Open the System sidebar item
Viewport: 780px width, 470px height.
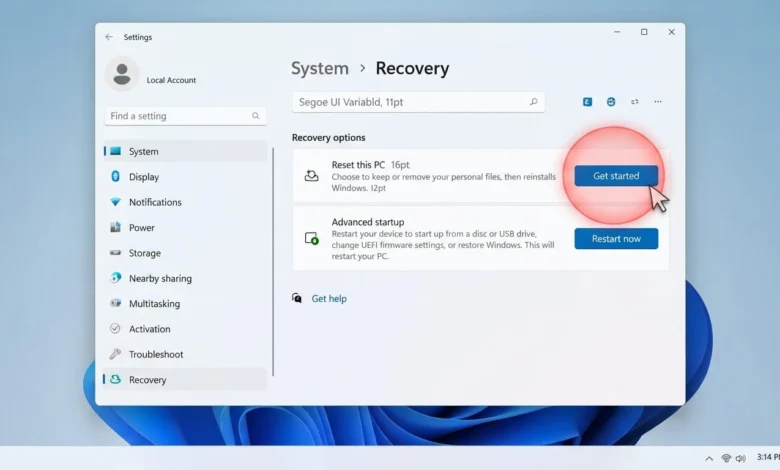(185, 151)
